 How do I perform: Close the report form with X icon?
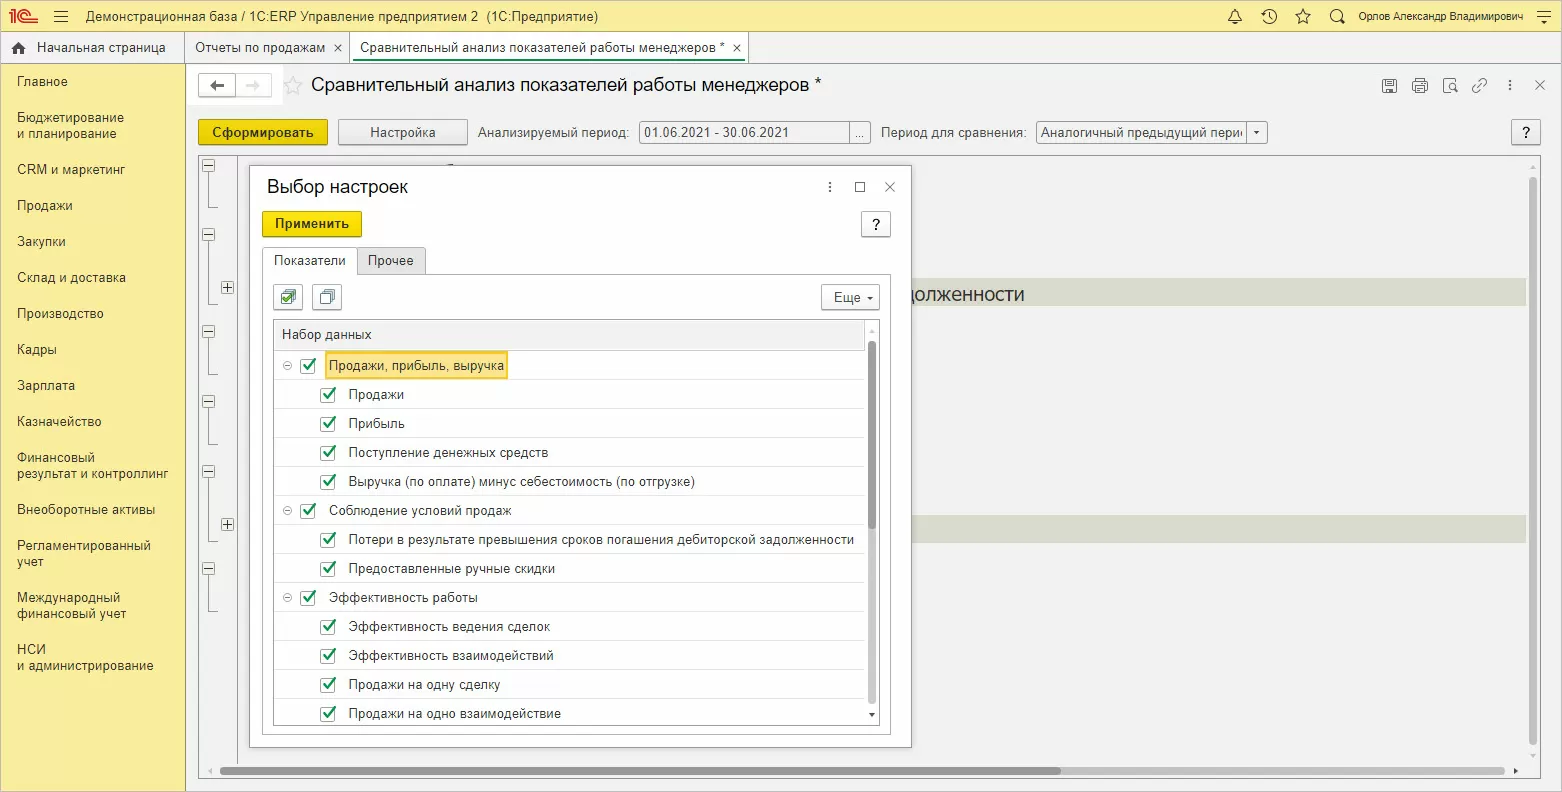point(1540,86)
